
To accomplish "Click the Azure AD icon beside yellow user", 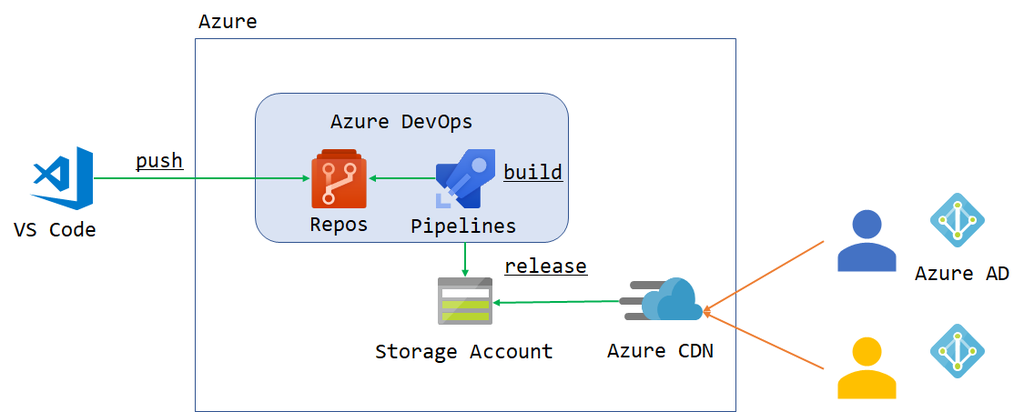I will pyautogui.click(x=957, y=351).
